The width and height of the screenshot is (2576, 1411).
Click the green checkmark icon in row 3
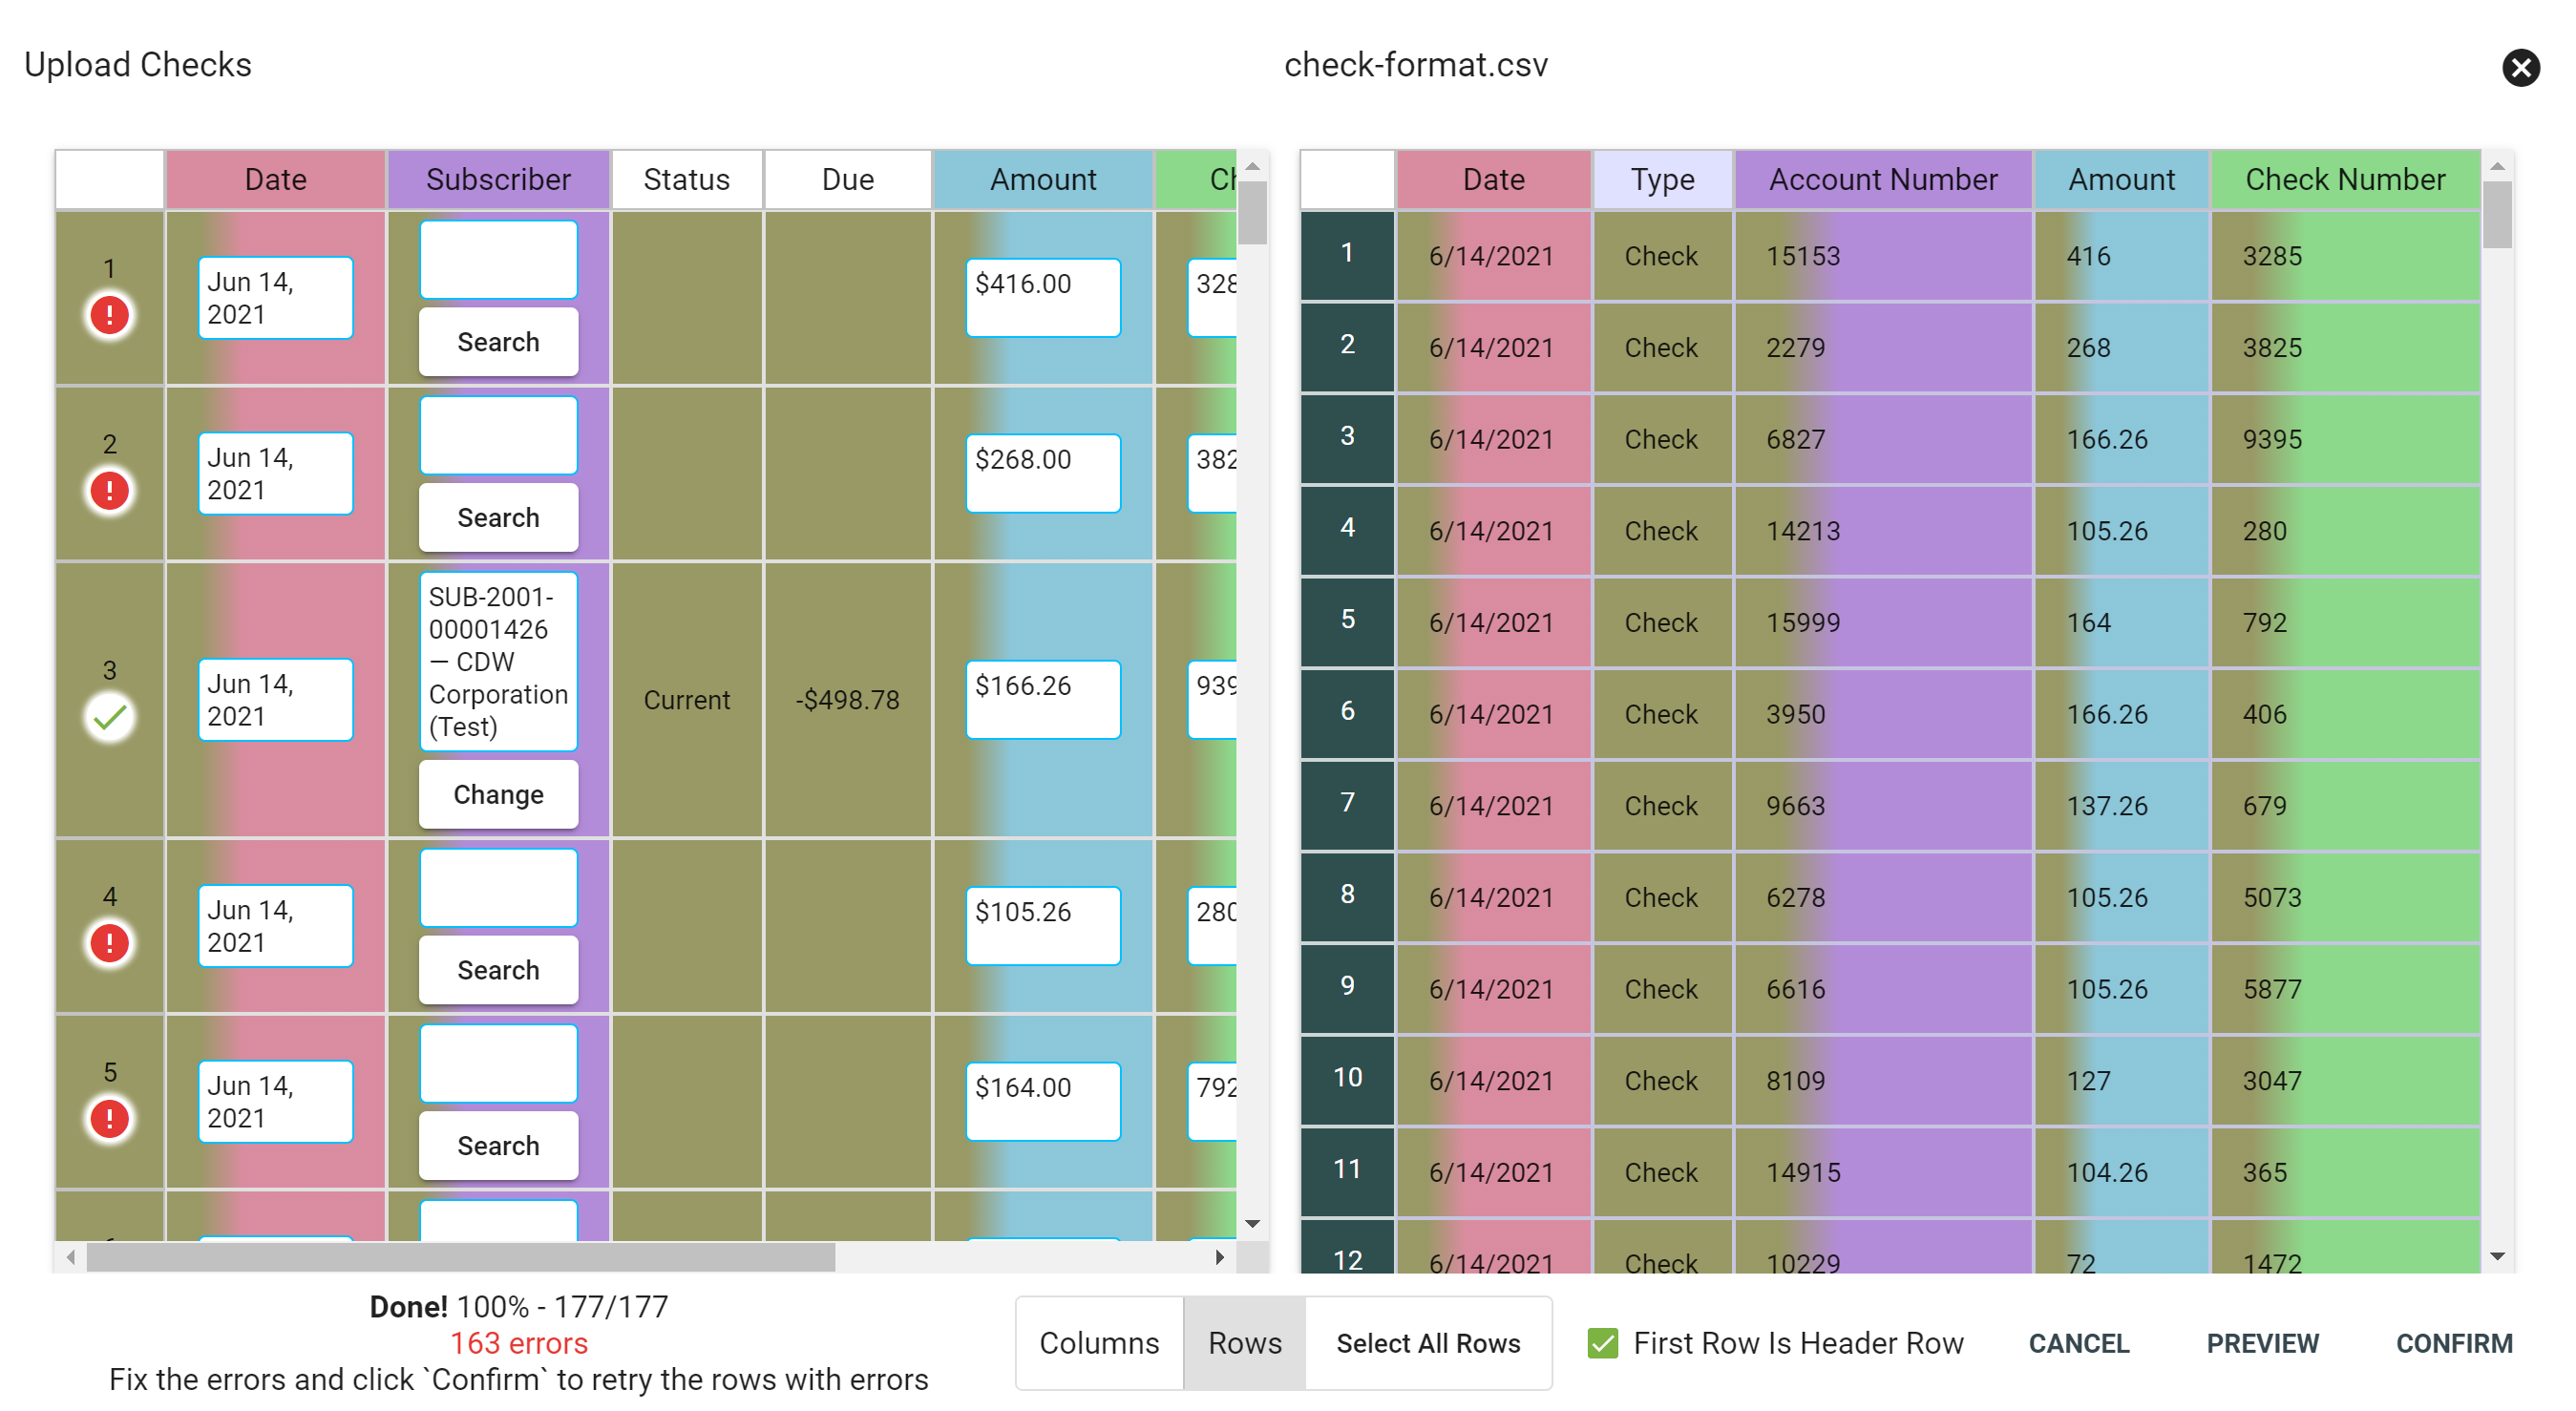(109, 717)
